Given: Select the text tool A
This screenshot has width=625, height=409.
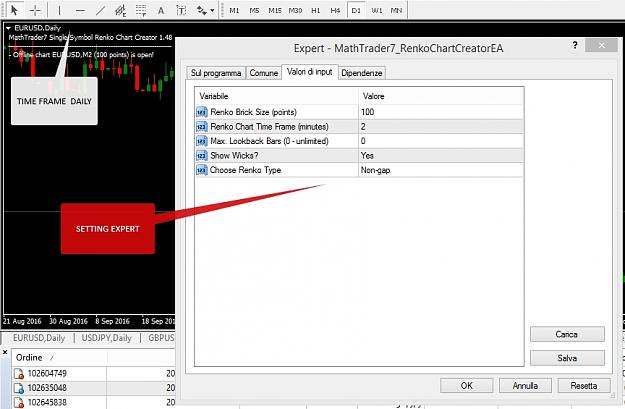Looking at the screenshot, I should 161,10.
